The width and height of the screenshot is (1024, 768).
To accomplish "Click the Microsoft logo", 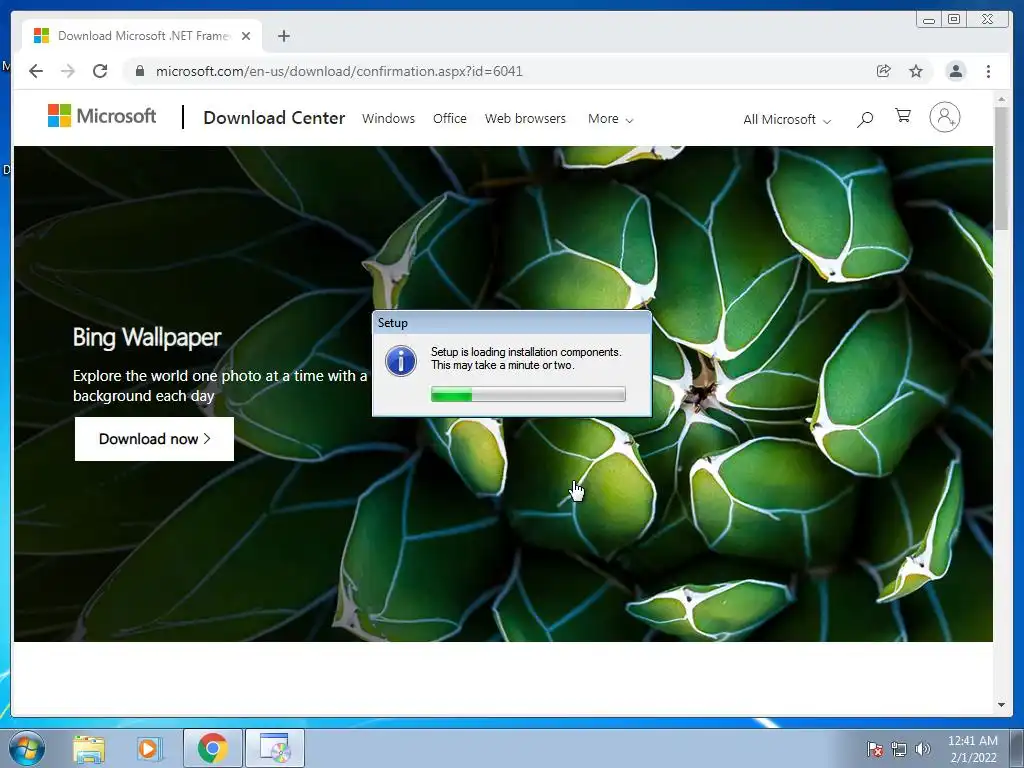I will [102, 116].
